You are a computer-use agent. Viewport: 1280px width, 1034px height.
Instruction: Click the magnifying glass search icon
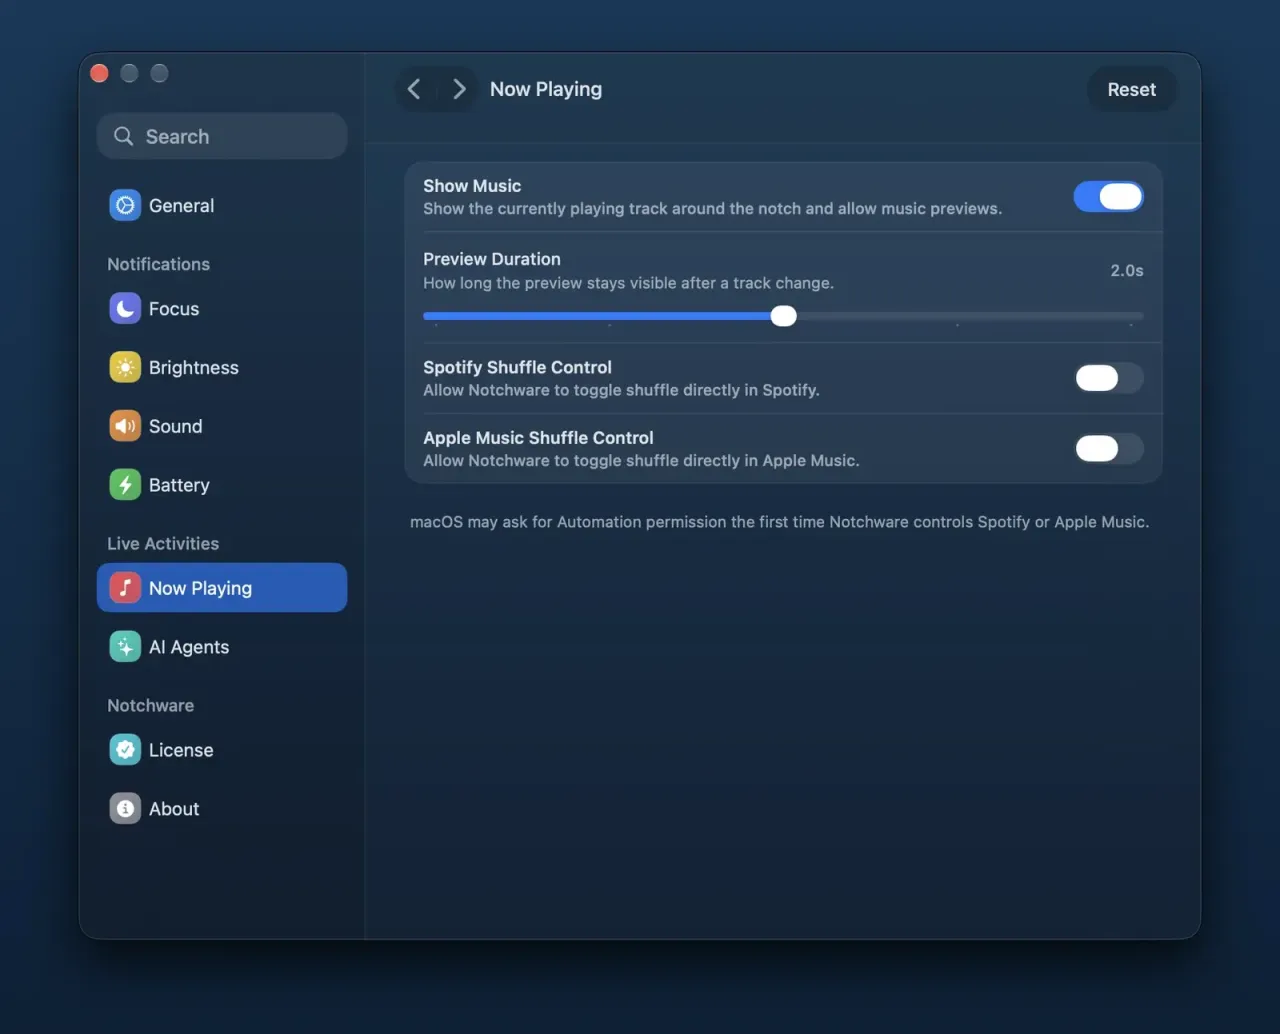(x=123, y=136)
